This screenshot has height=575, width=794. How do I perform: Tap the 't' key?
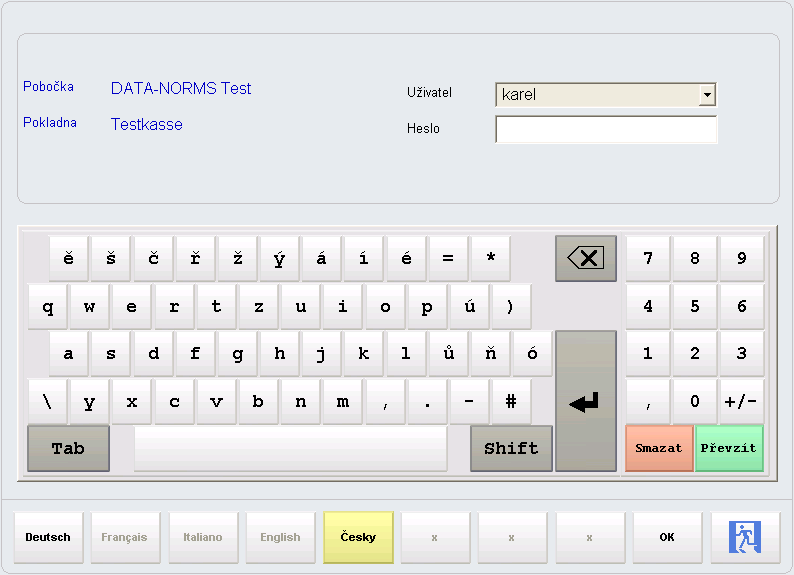pos(216,306)
